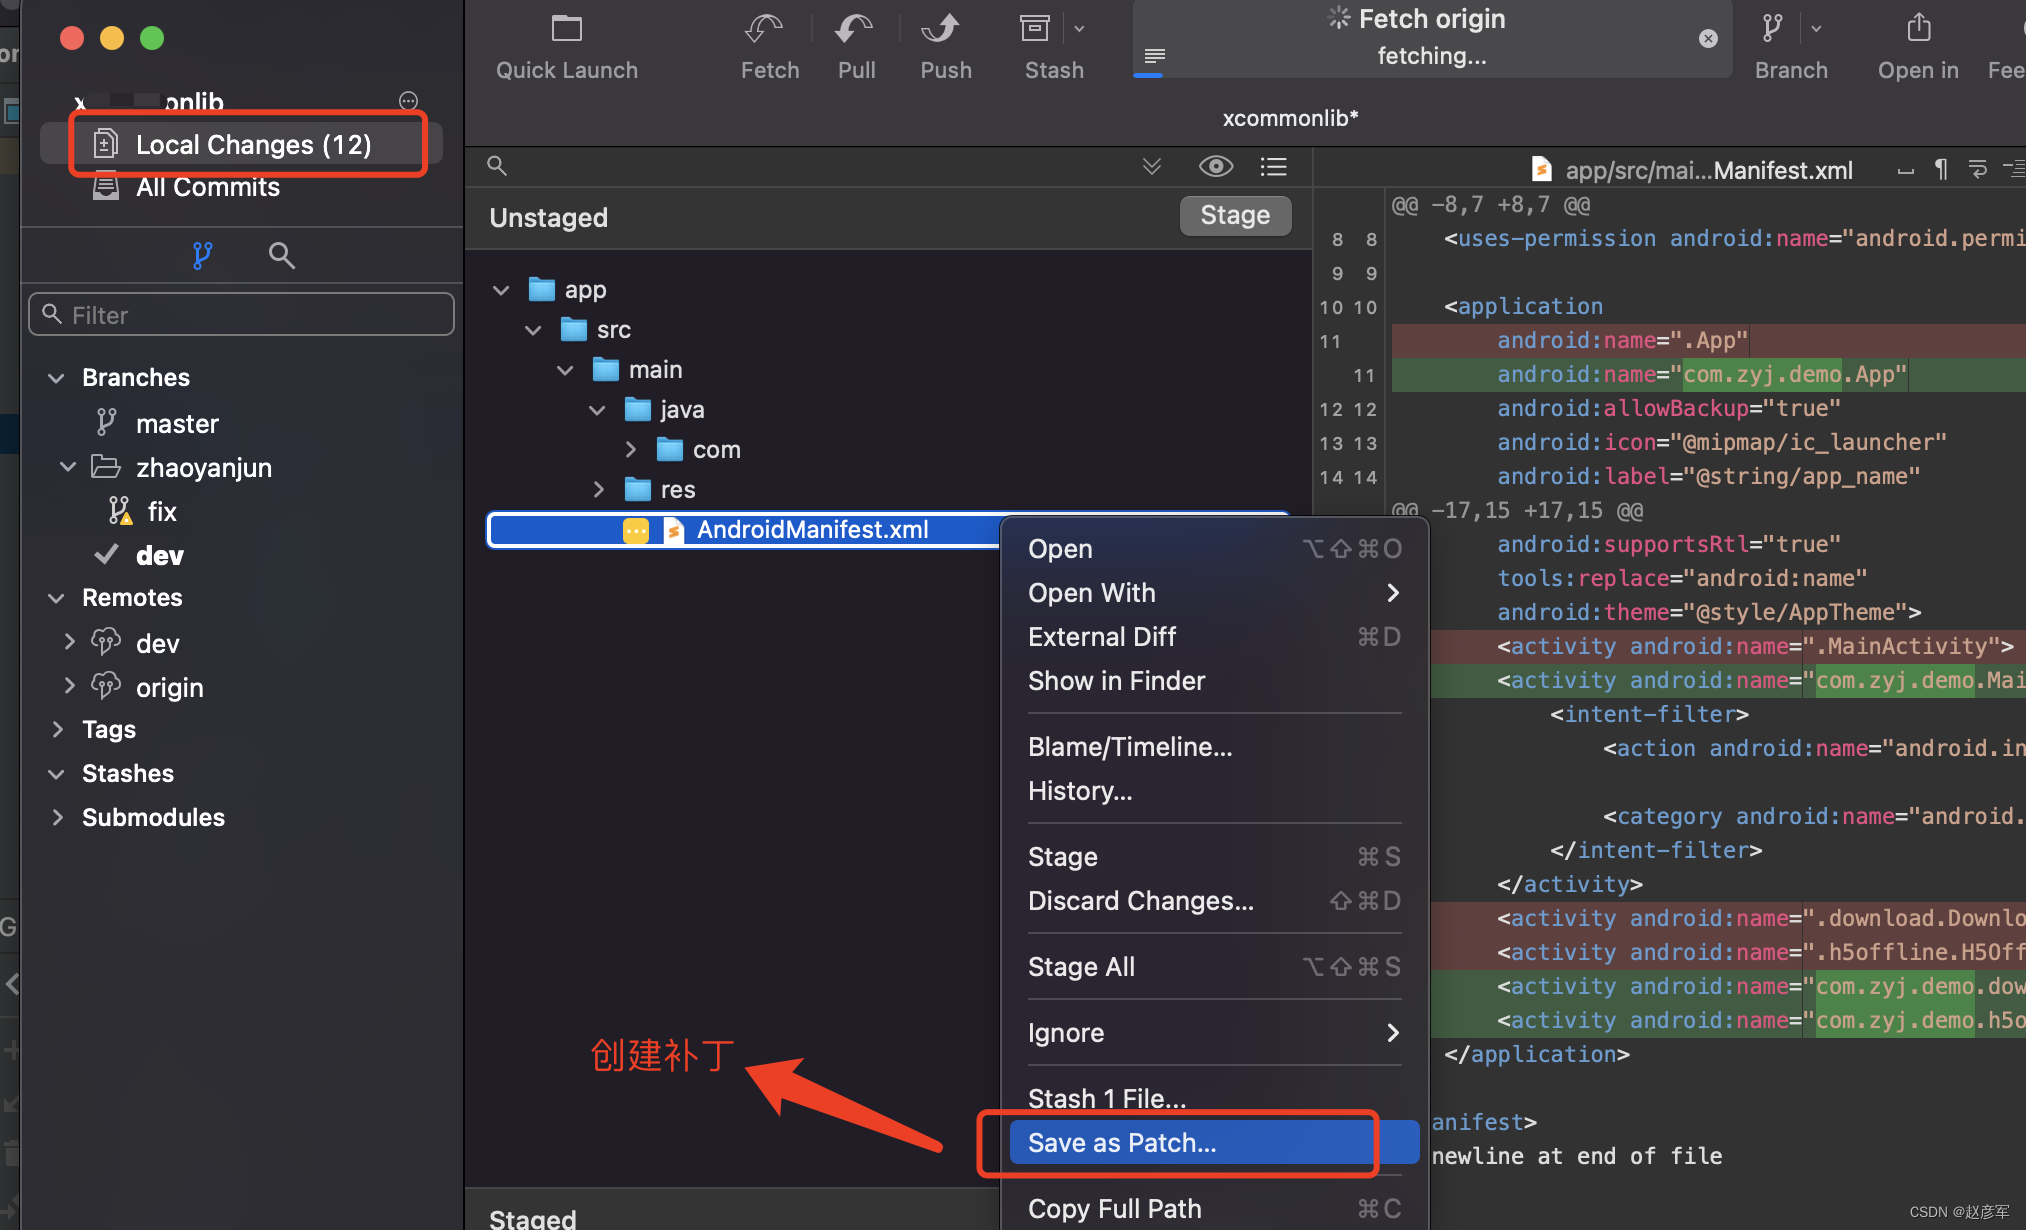Switch to sidebar branches view icon

pos(202,256)
